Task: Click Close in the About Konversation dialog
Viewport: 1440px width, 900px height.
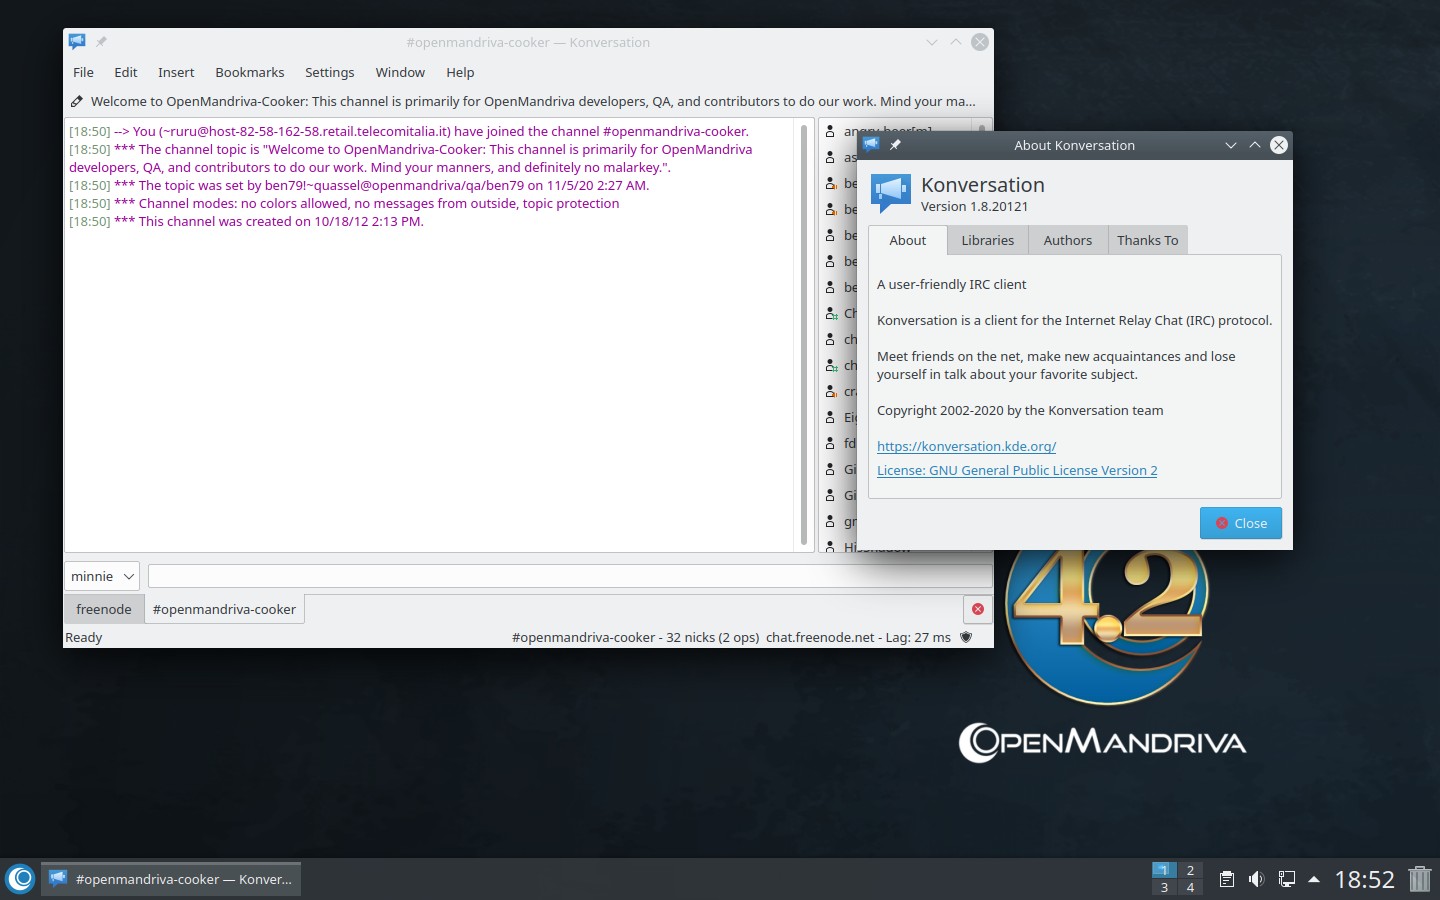Action: 1241,523
